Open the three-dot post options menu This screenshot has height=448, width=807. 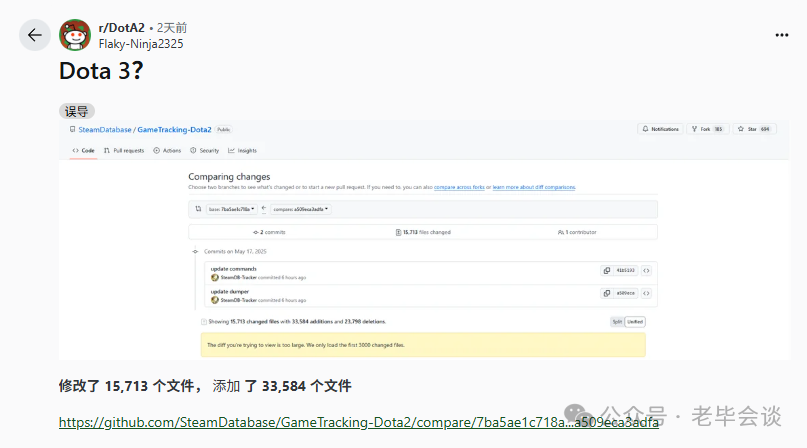781,35
